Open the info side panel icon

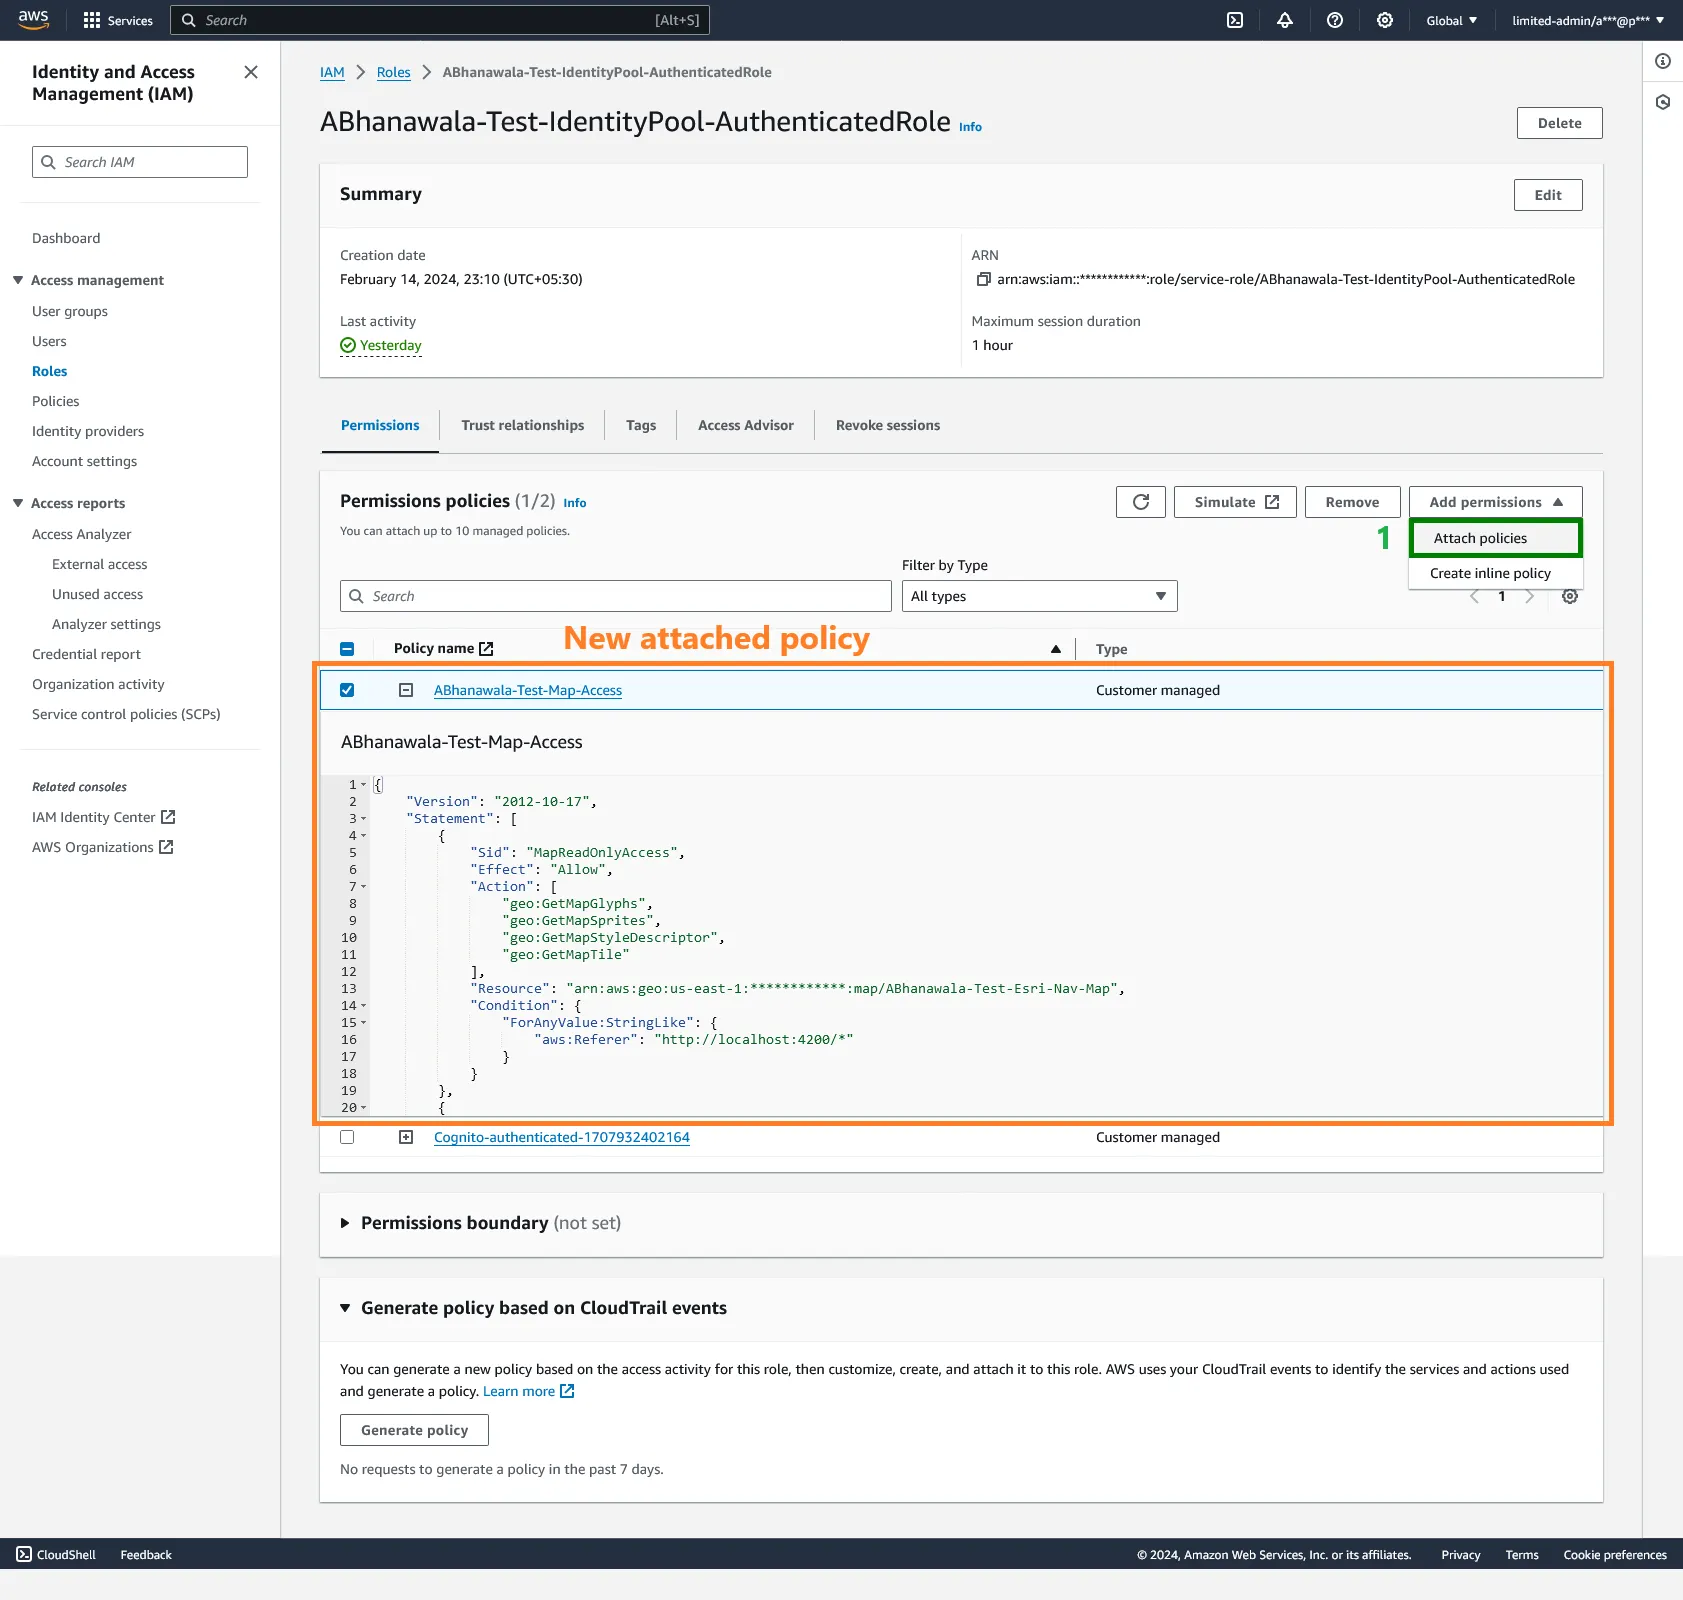point(1663,61)
